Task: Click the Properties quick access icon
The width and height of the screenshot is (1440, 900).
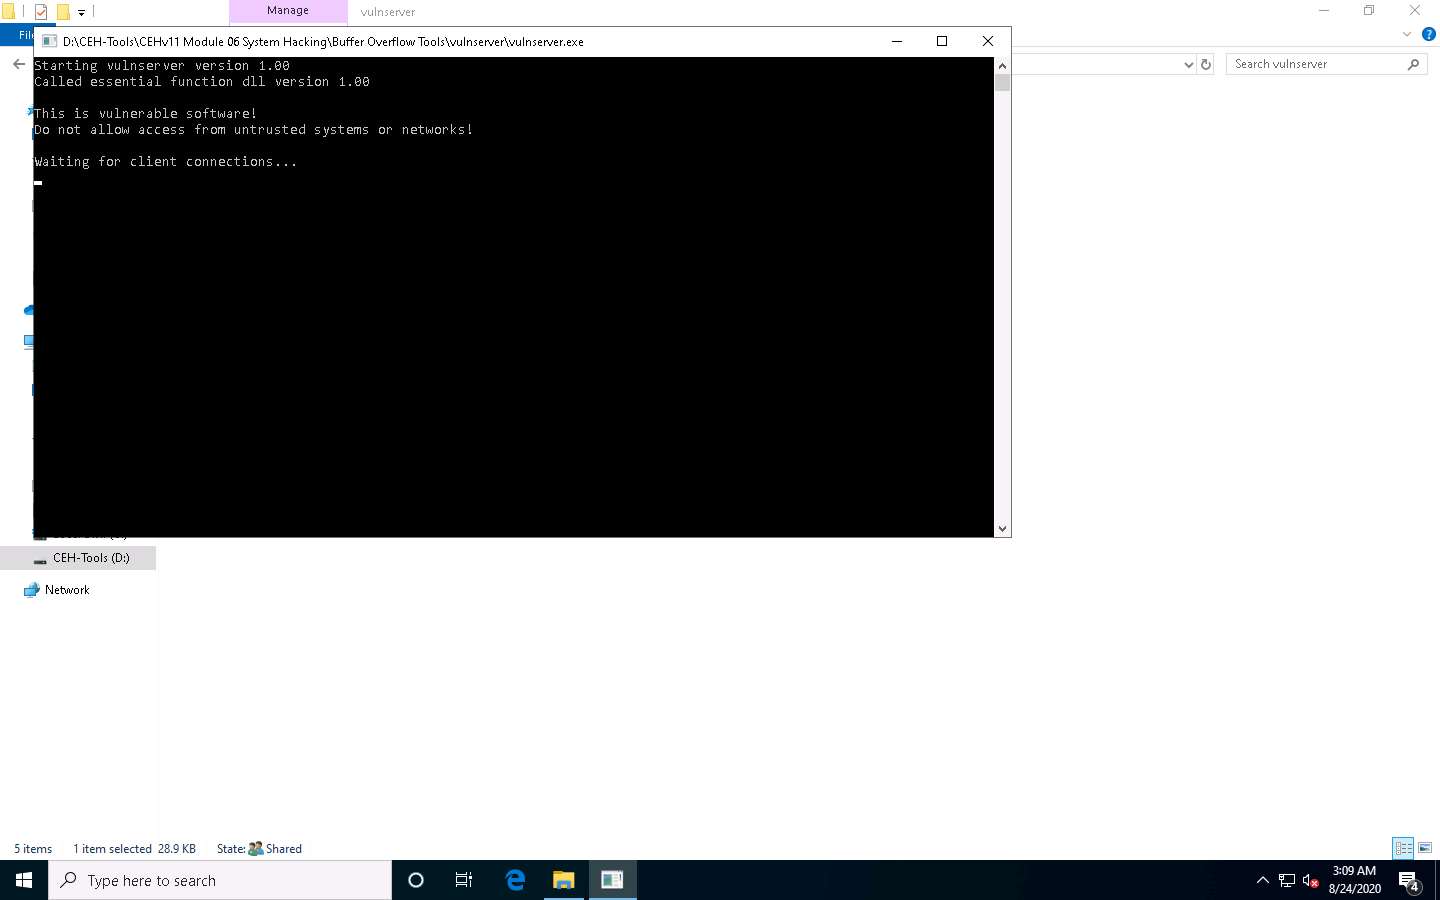Action: pyautogui.click(x=41, y=12)
